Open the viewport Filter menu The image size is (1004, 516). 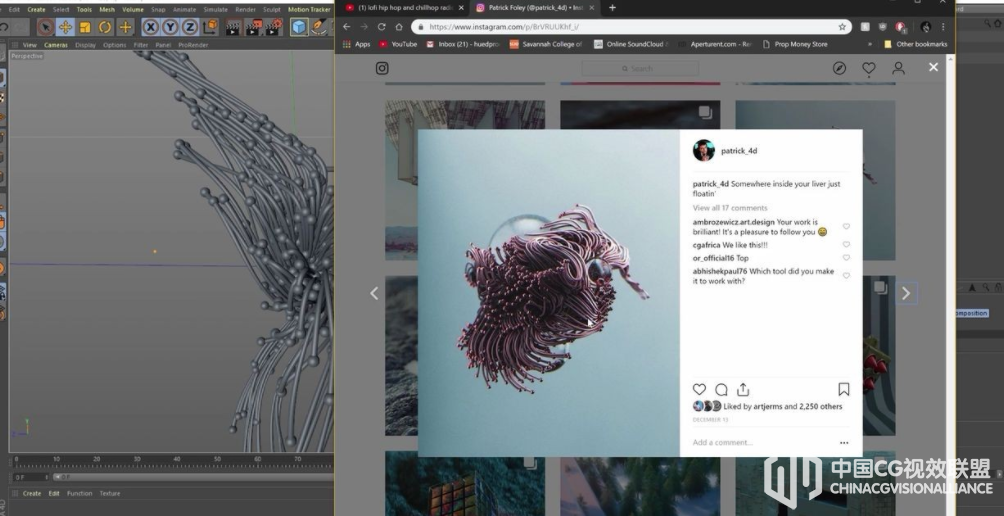pos(141,45)
